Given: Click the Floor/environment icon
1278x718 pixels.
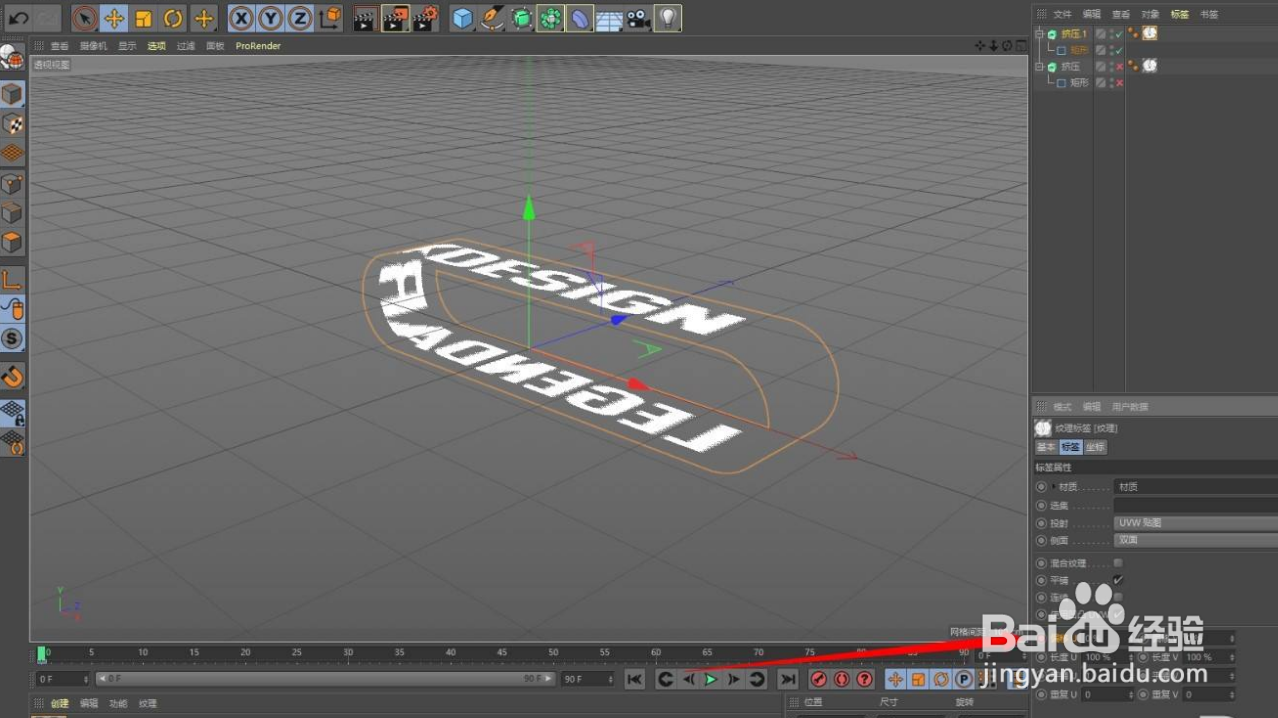Looking at the screenshot, I should click(609, 18).
